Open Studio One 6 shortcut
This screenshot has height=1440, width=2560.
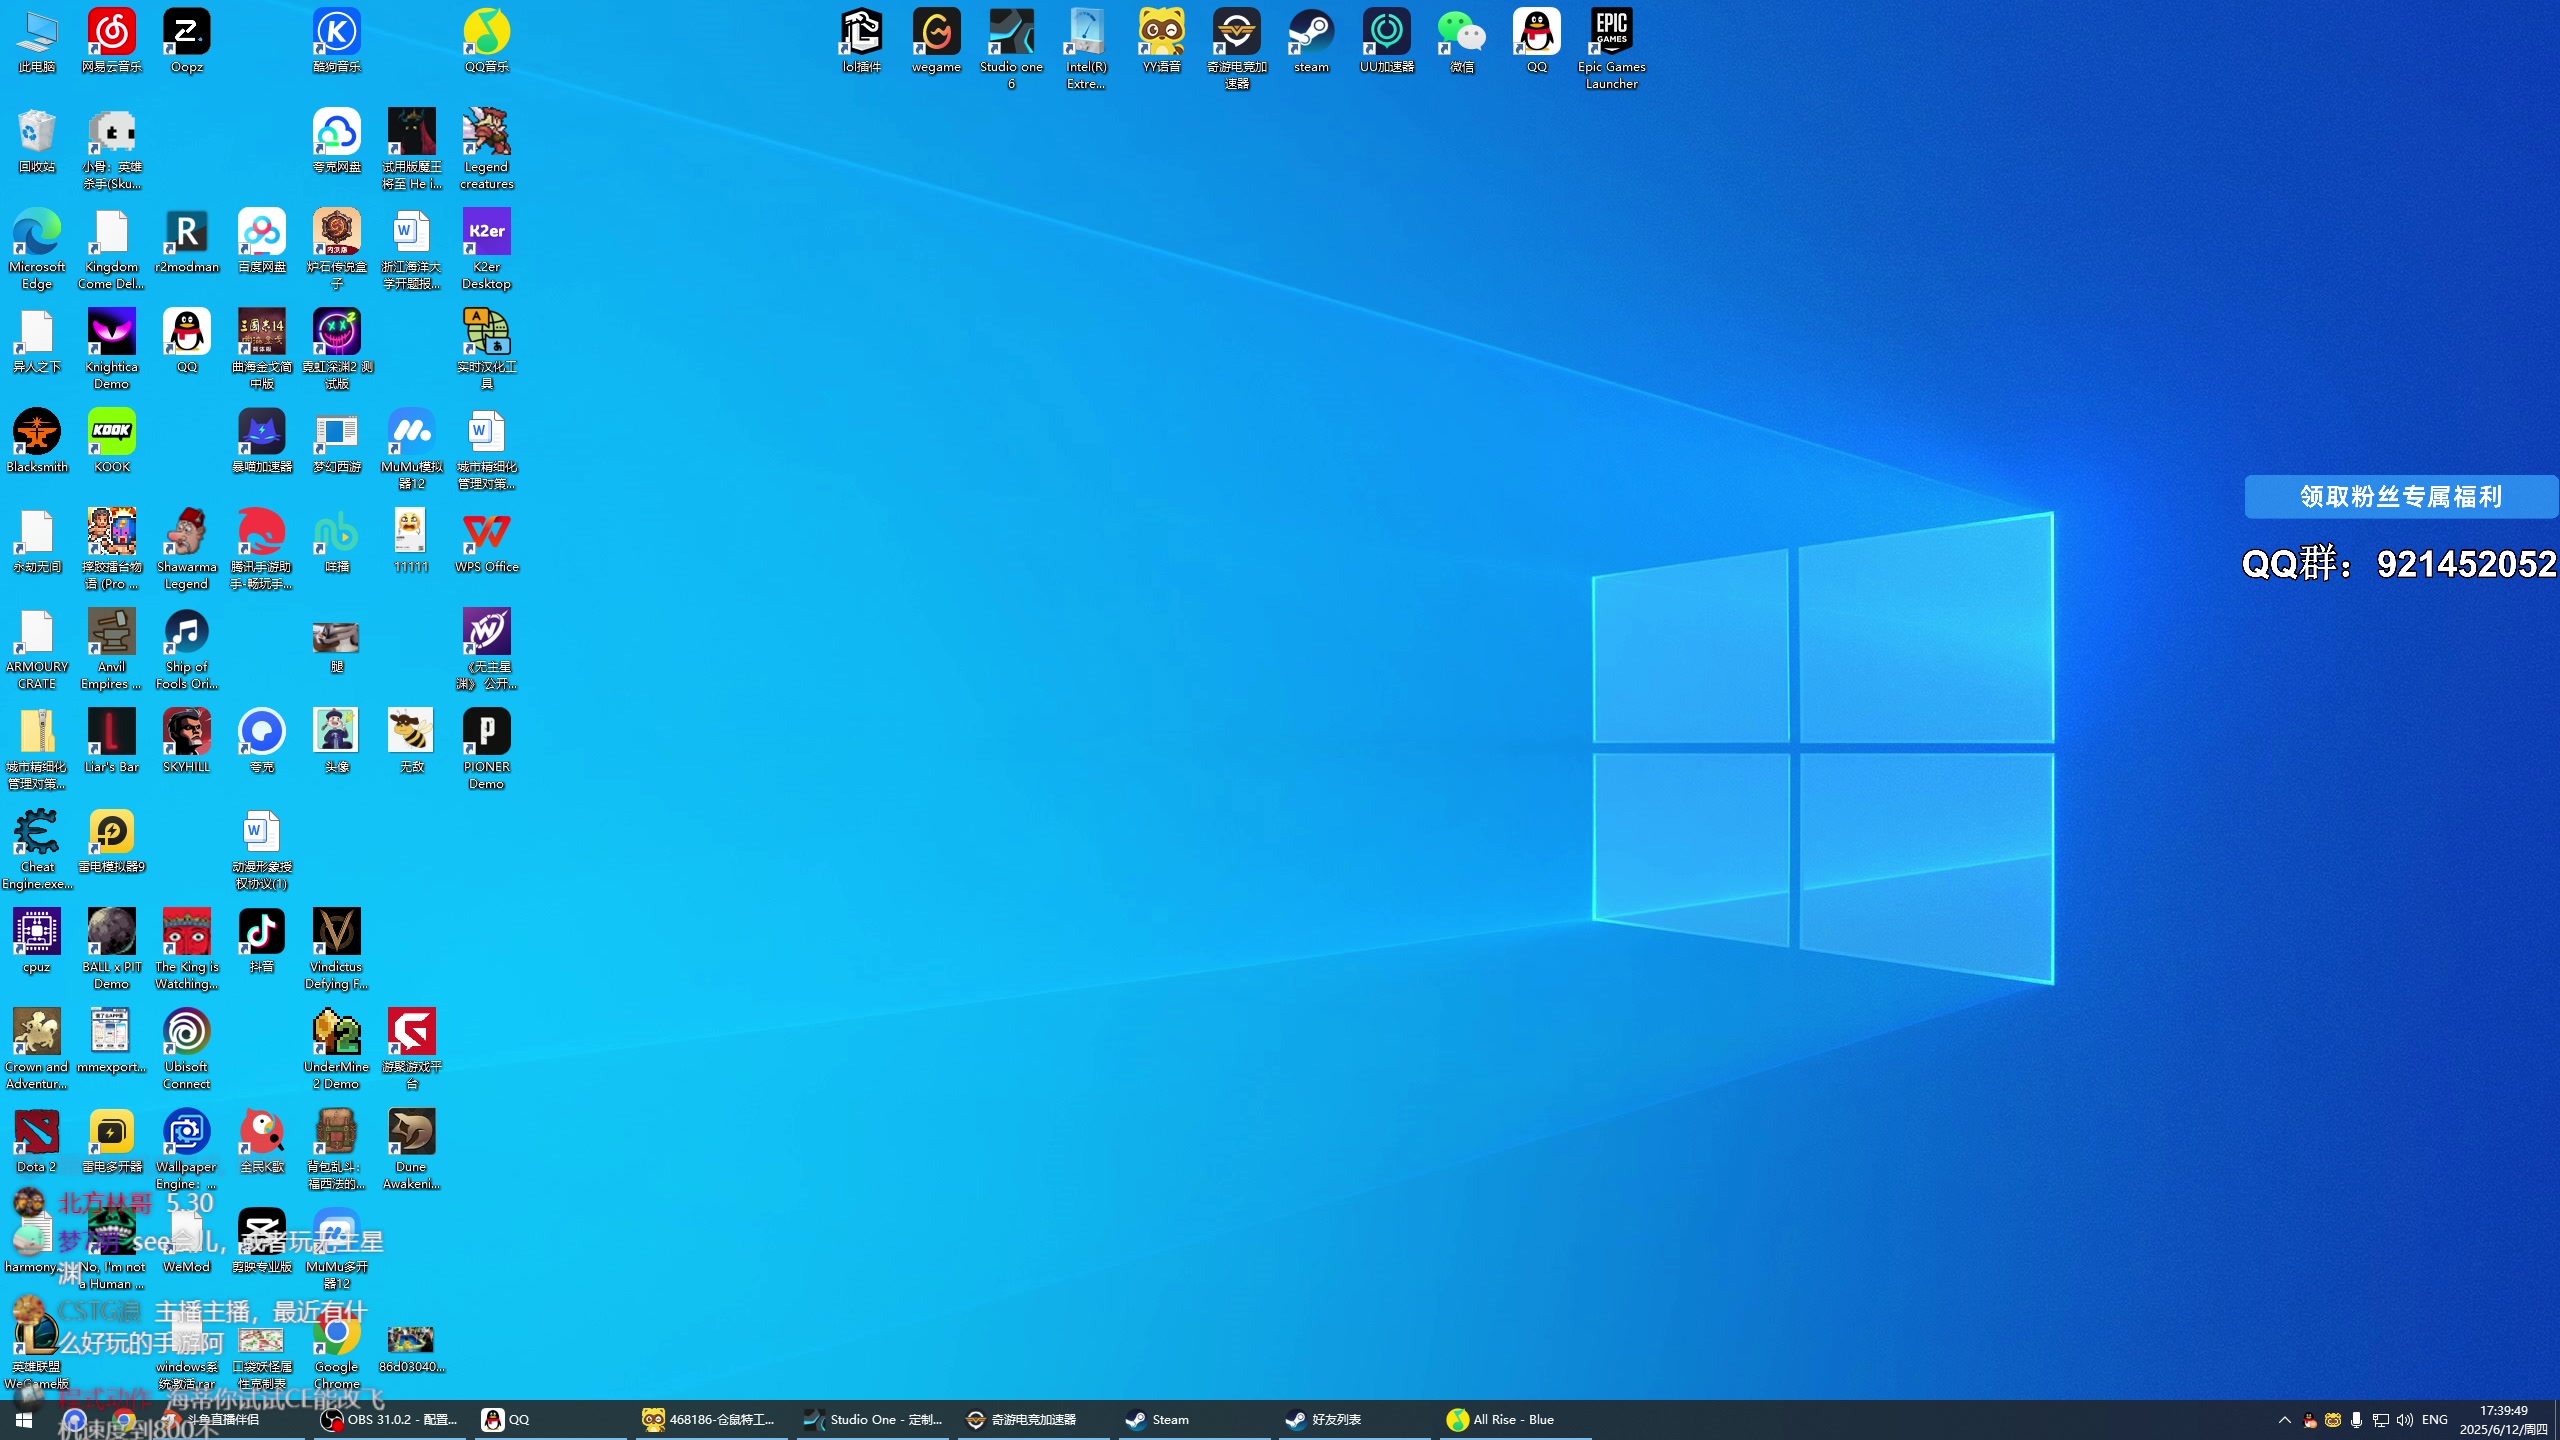pos(1011,49)
